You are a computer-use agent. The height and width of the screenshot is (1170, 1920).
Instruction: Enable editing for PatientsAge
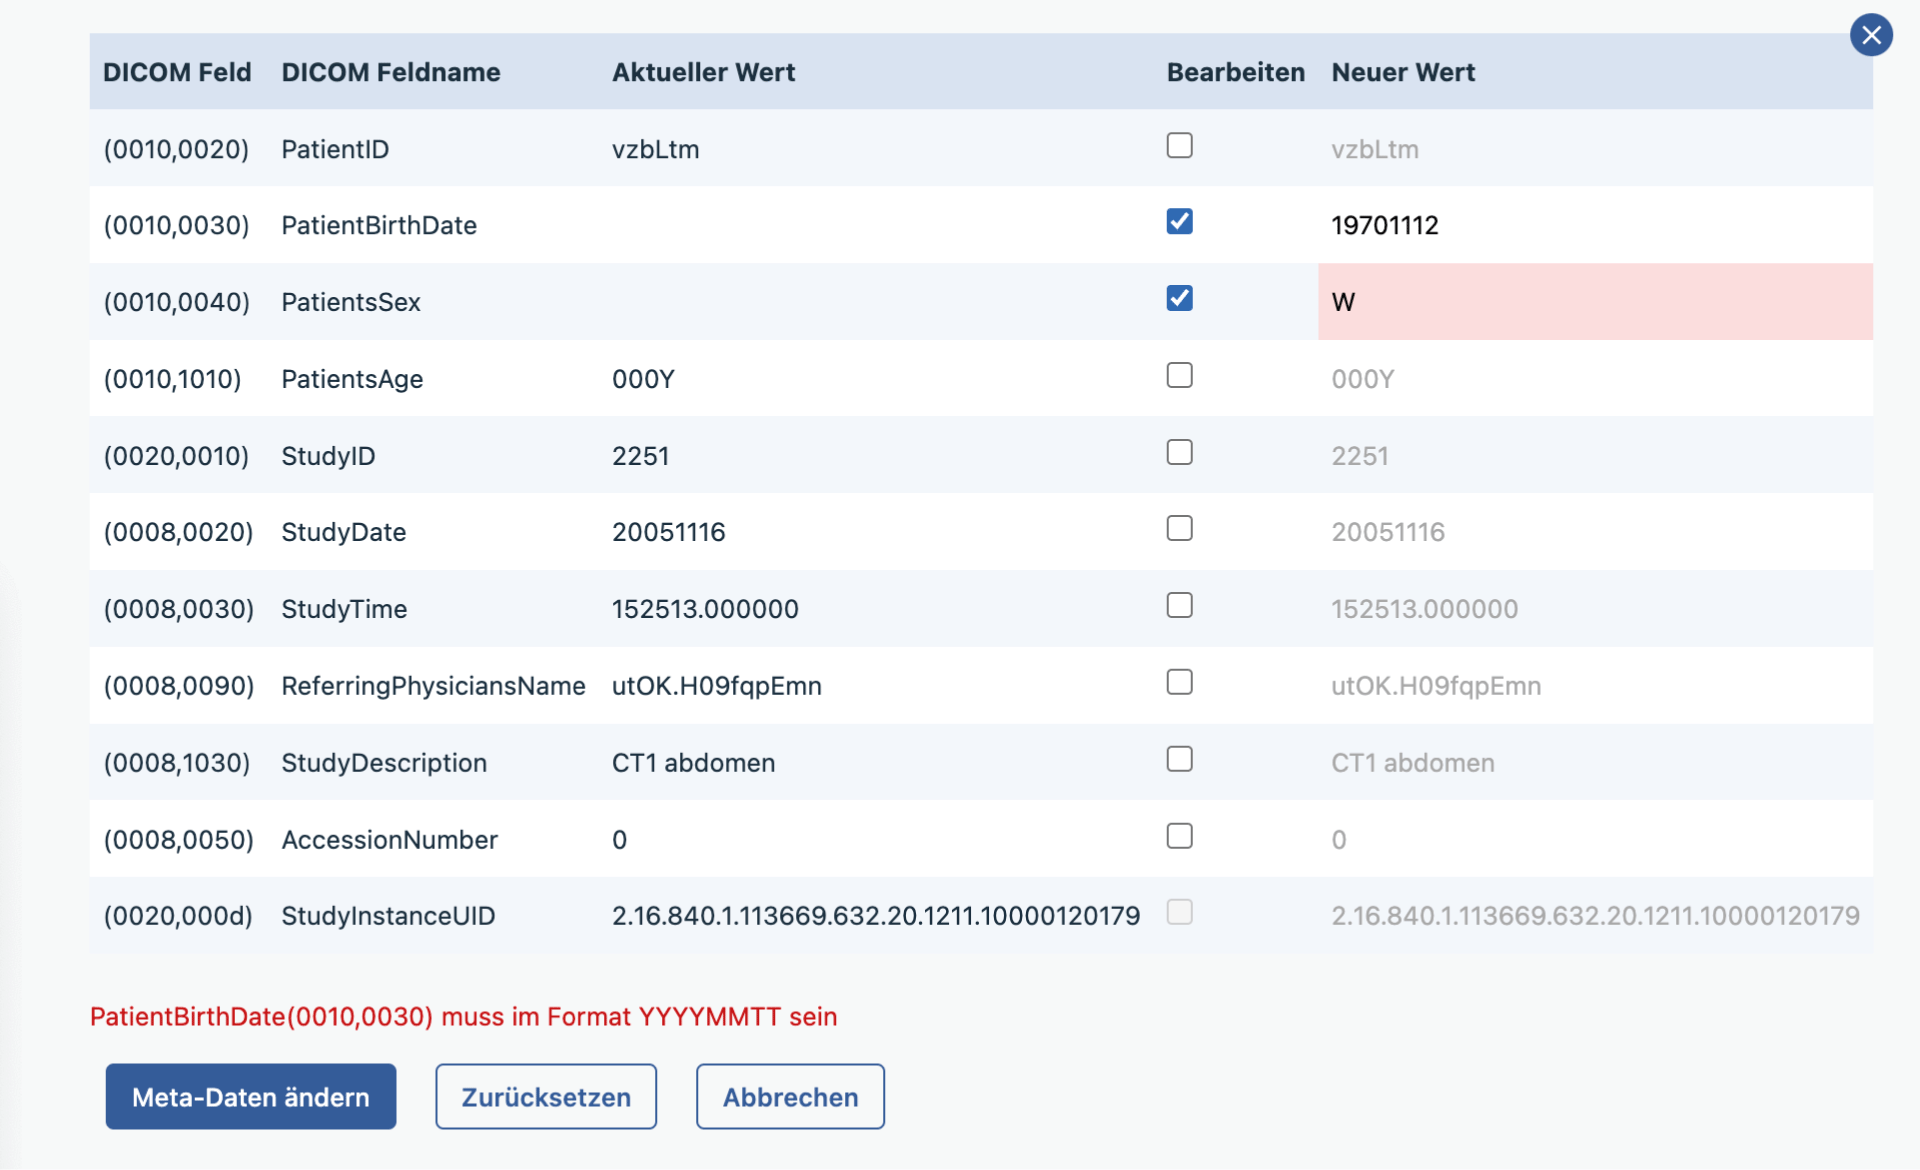click(x=1180, y=376)
